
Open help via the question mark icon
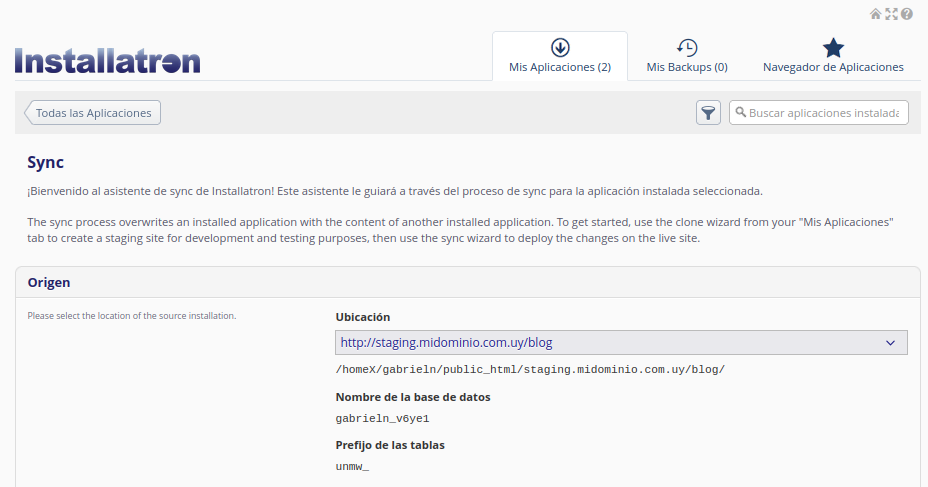[907, 14]
